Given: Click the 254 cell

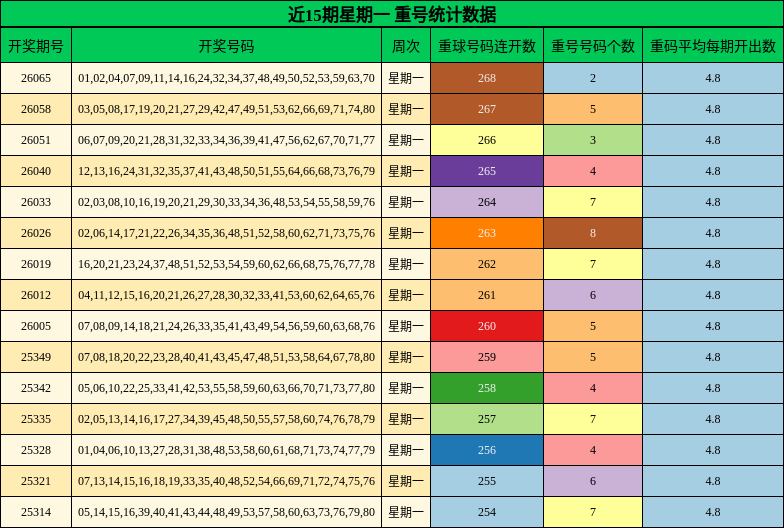Looking at the screenshot, I should [x=487, y=512].
